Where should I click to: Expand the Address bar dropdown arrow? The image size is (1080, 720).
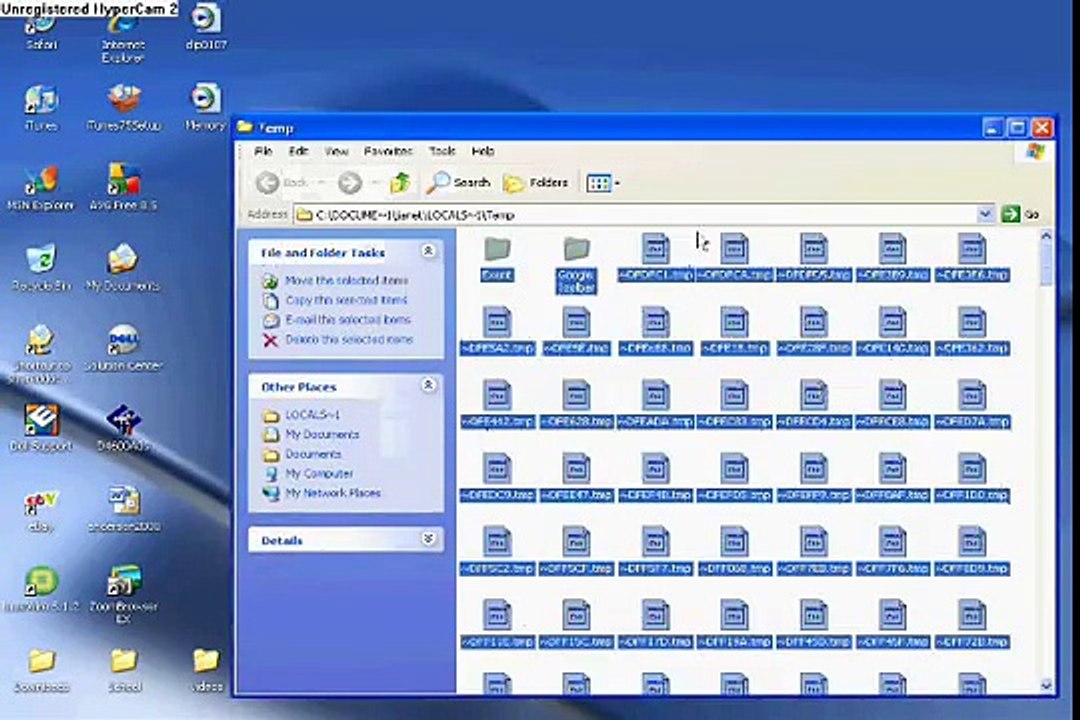coord(985,214)
